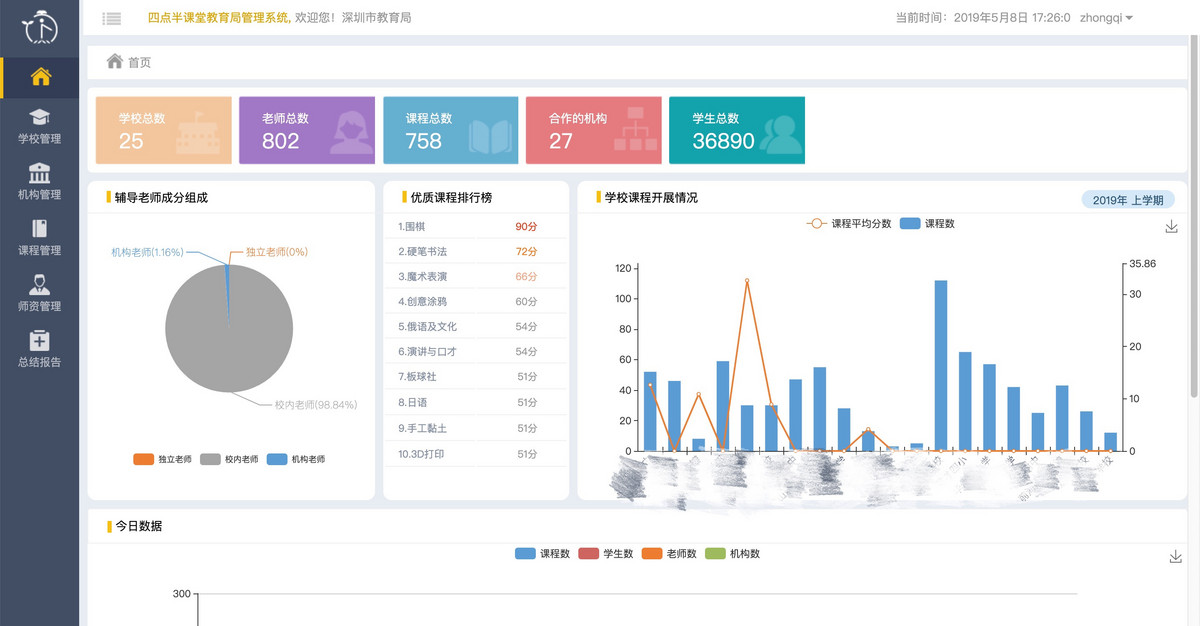Toggle 课程平均分数 series in chart legend
The height and width of the screenshot is (626, 1200).
[x=849, y=224]
